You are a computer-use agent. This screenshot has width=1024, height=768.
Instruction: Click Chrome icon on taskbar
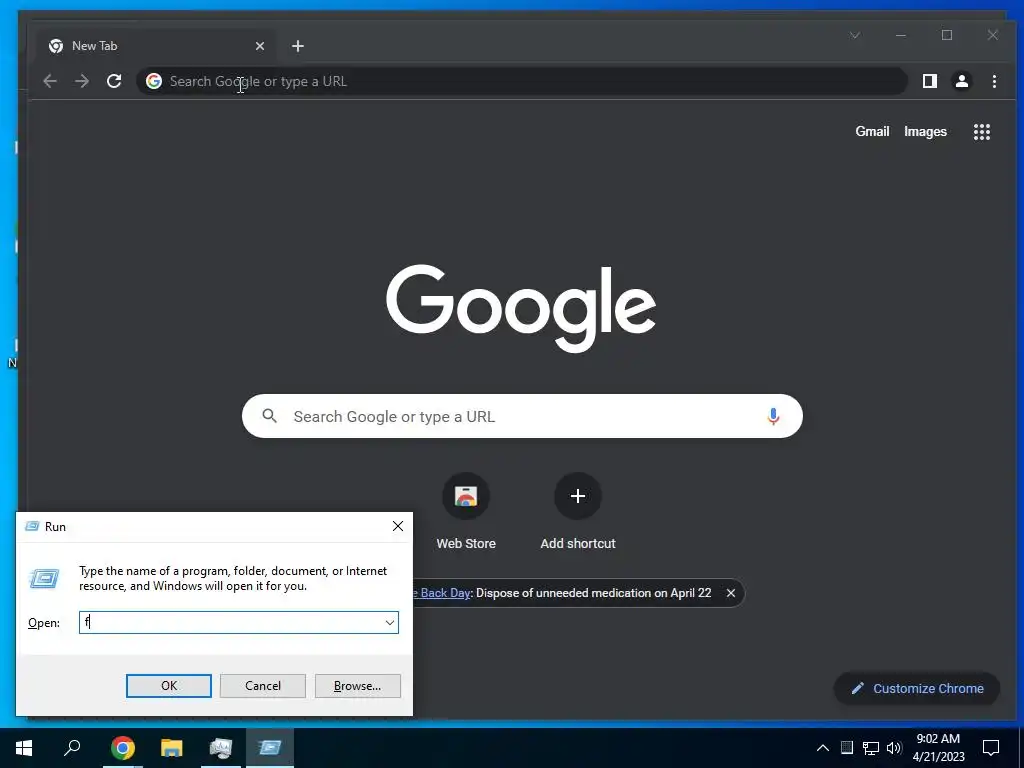tap(123, 748)
